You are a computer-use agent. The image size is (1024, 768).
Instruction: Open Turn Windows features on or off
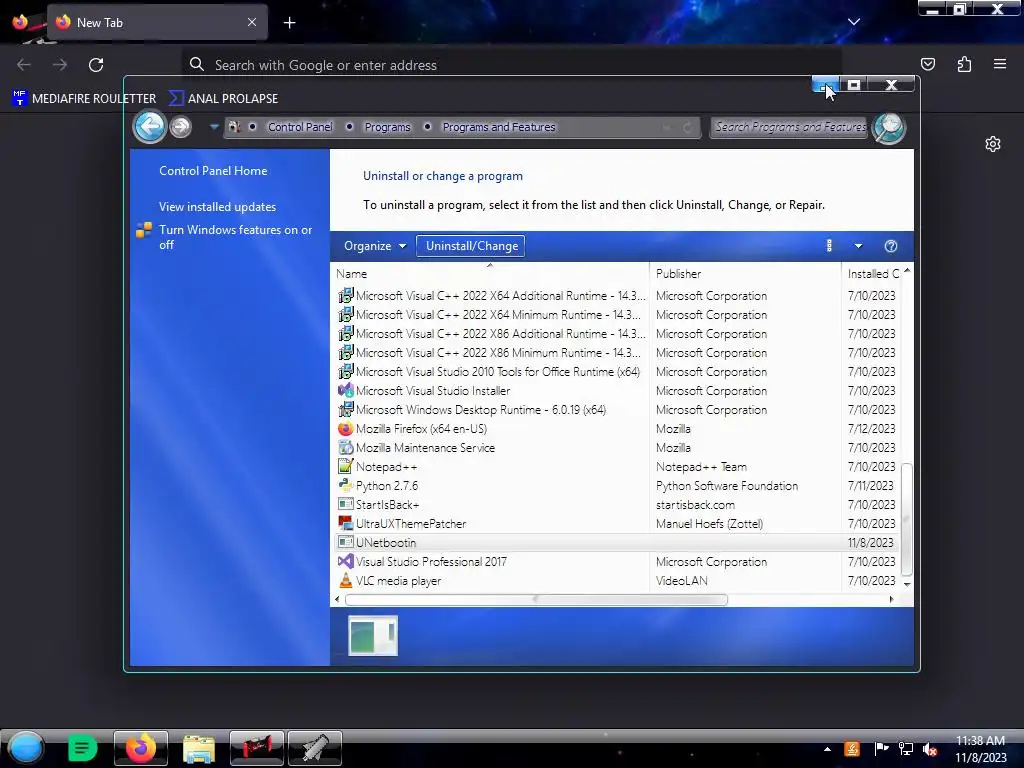235,237
